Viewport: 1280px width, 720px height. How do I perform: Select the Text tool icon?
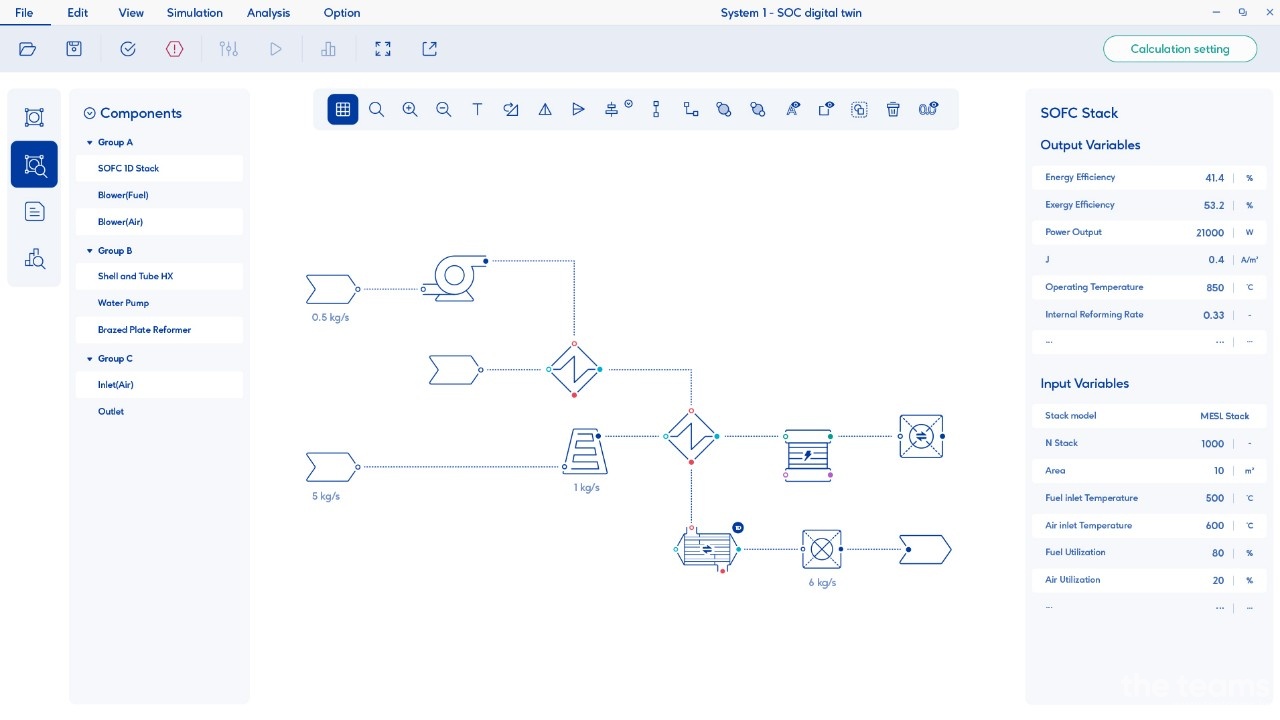click(x=477, y=110)
